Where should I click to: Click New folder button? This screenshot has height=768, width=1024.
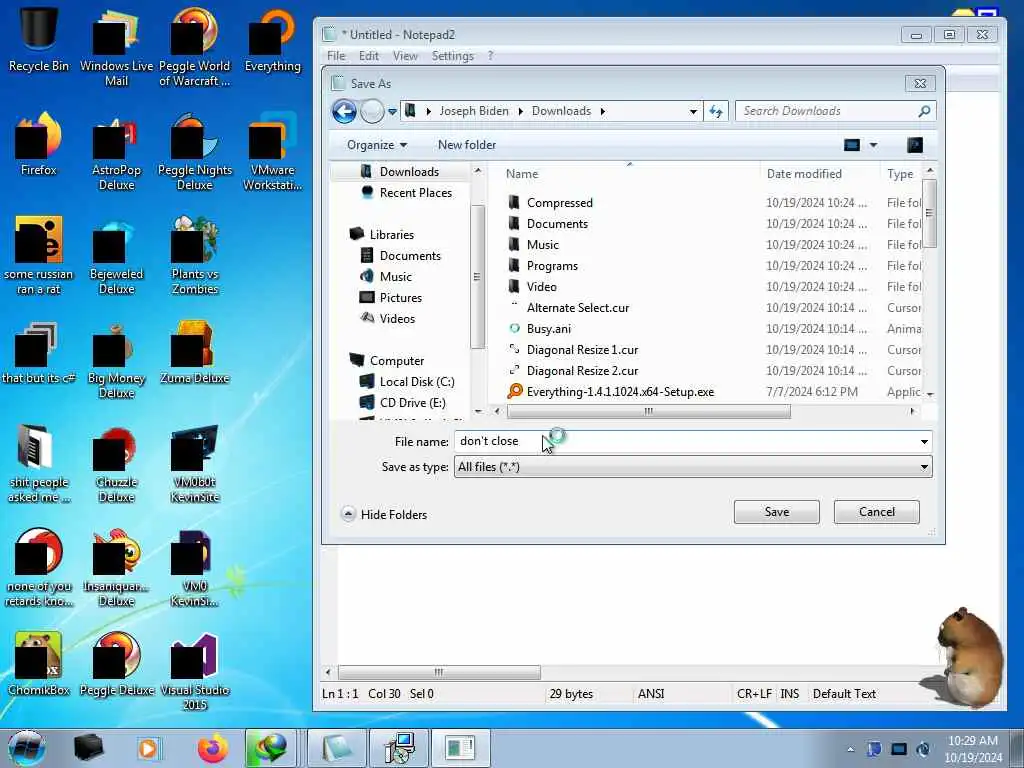point(466,145)
